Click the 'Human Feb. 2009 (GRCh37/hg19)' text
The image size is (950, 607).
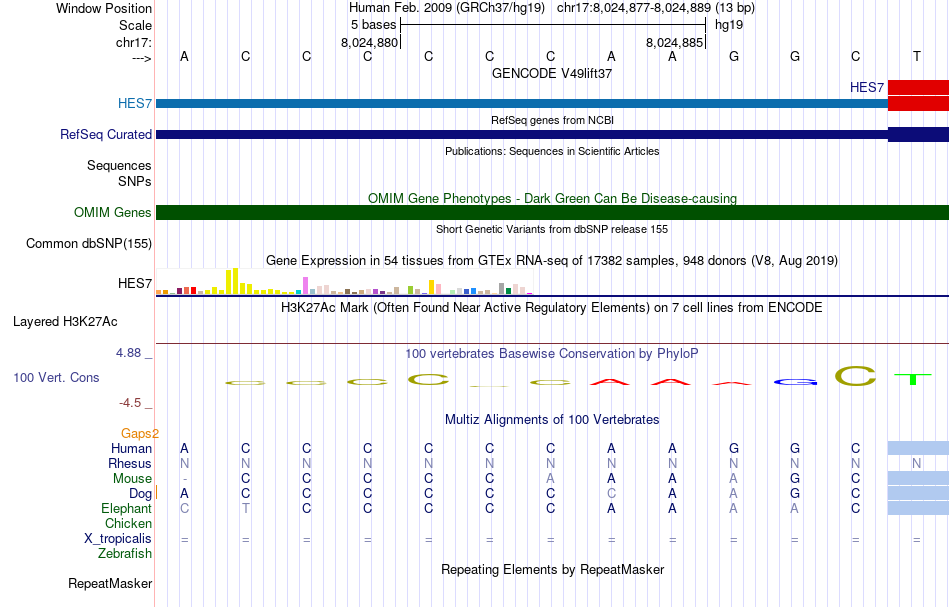tap(447, 8)
